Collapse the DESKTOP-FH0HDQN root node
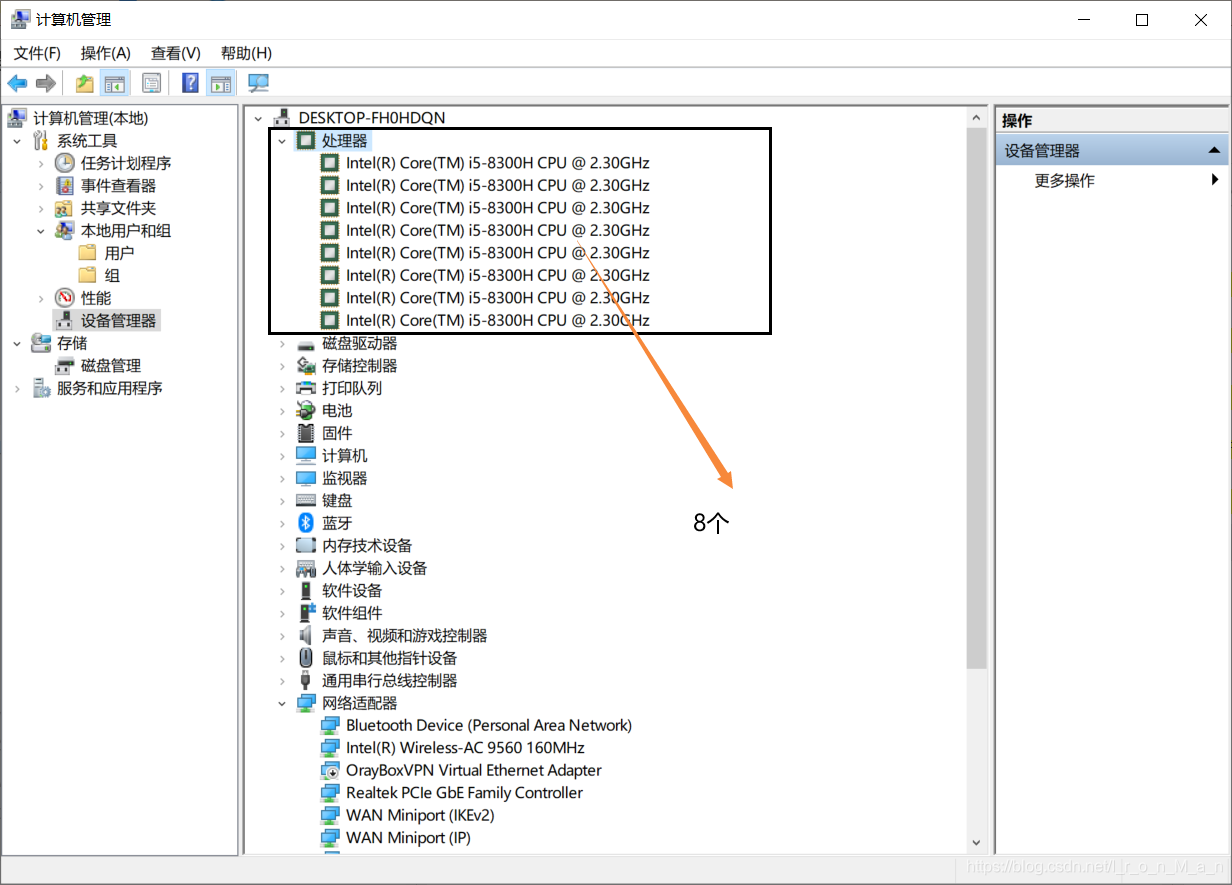Image resolution: width=1232 pixels, height=885 pixels. (258, 118)
